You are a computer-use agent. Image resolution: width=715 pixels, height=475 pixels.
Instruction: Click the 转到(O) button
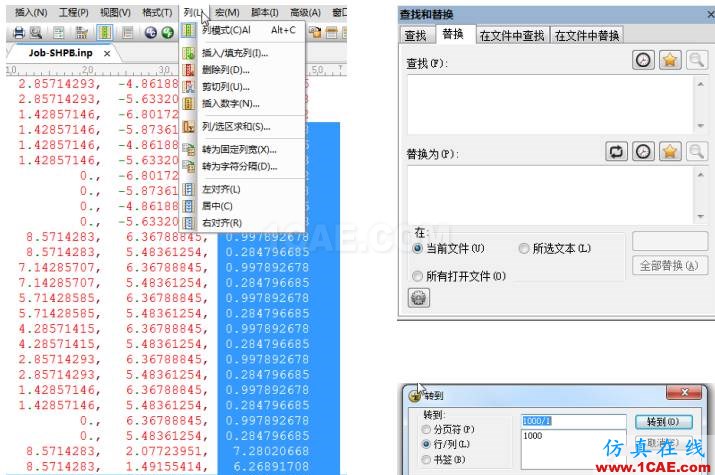663,422
